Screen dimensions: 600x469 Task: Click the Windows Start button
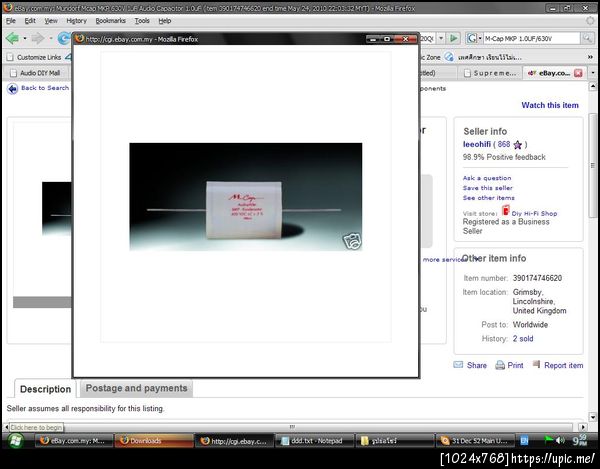click(x=15, y=441)
